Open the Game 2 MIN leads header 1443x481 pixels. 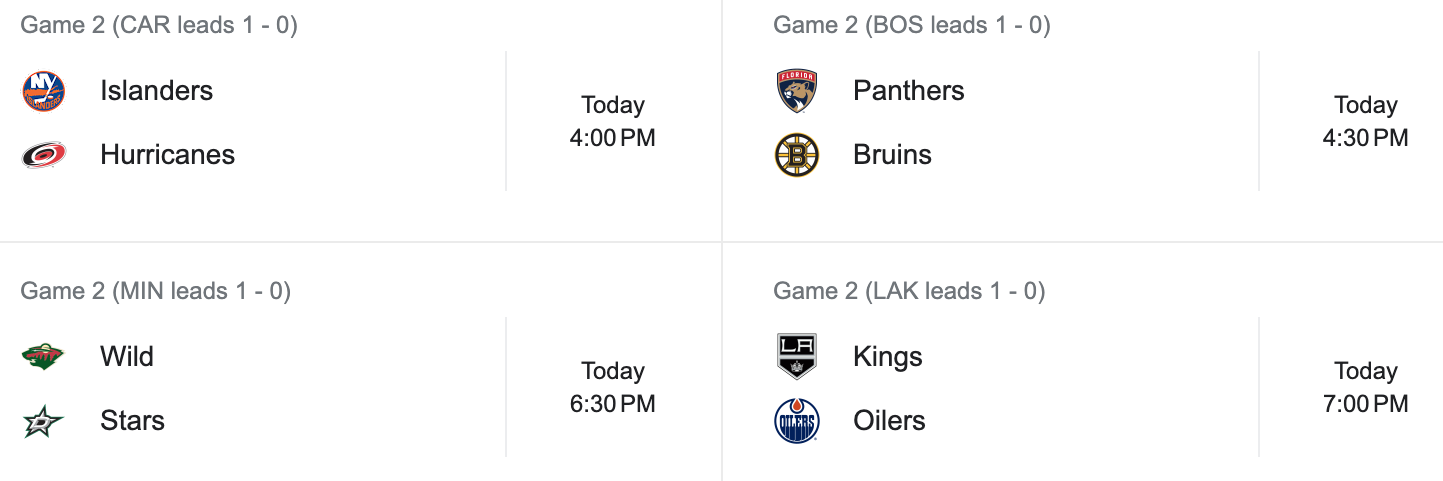155,291
